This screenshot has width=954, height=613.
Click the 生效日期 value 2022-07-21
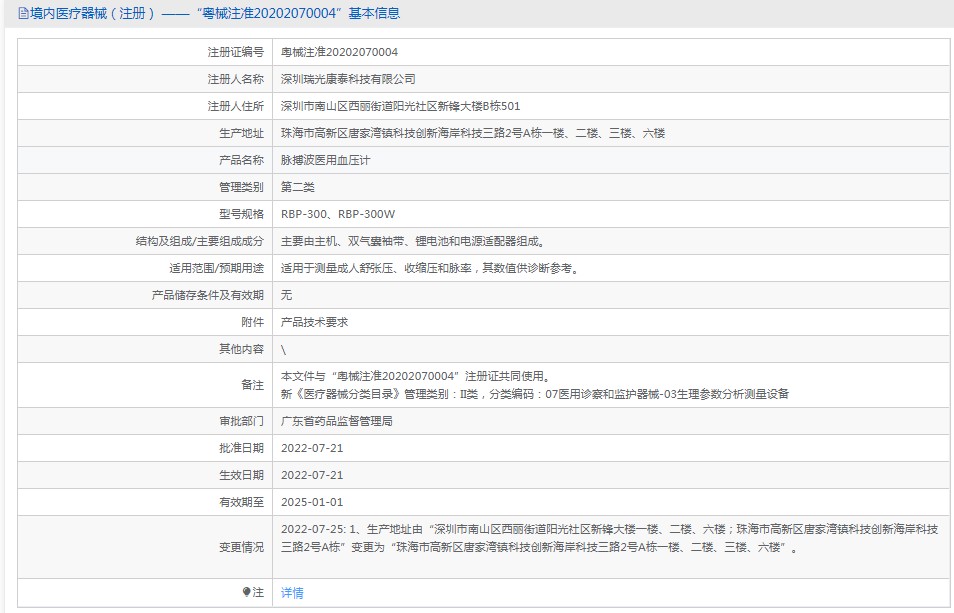(x=312, y=475)
